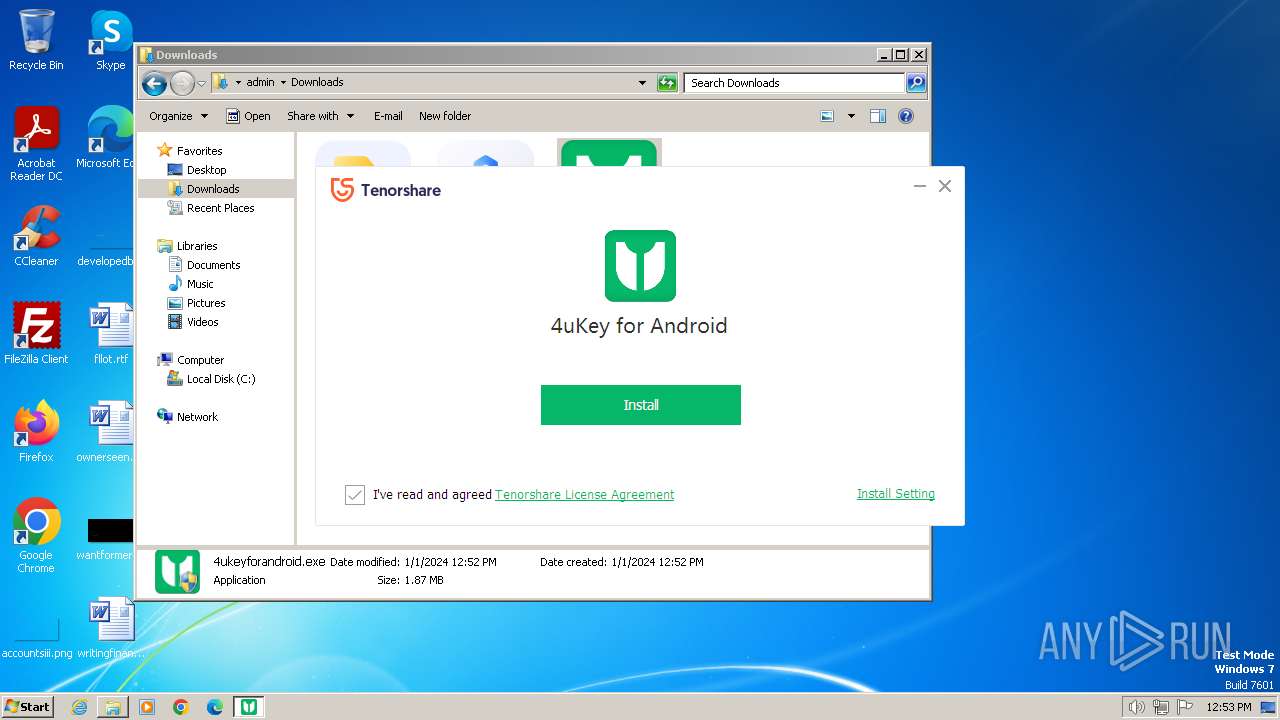Close the Tenorshare installer window

(945, 186)
